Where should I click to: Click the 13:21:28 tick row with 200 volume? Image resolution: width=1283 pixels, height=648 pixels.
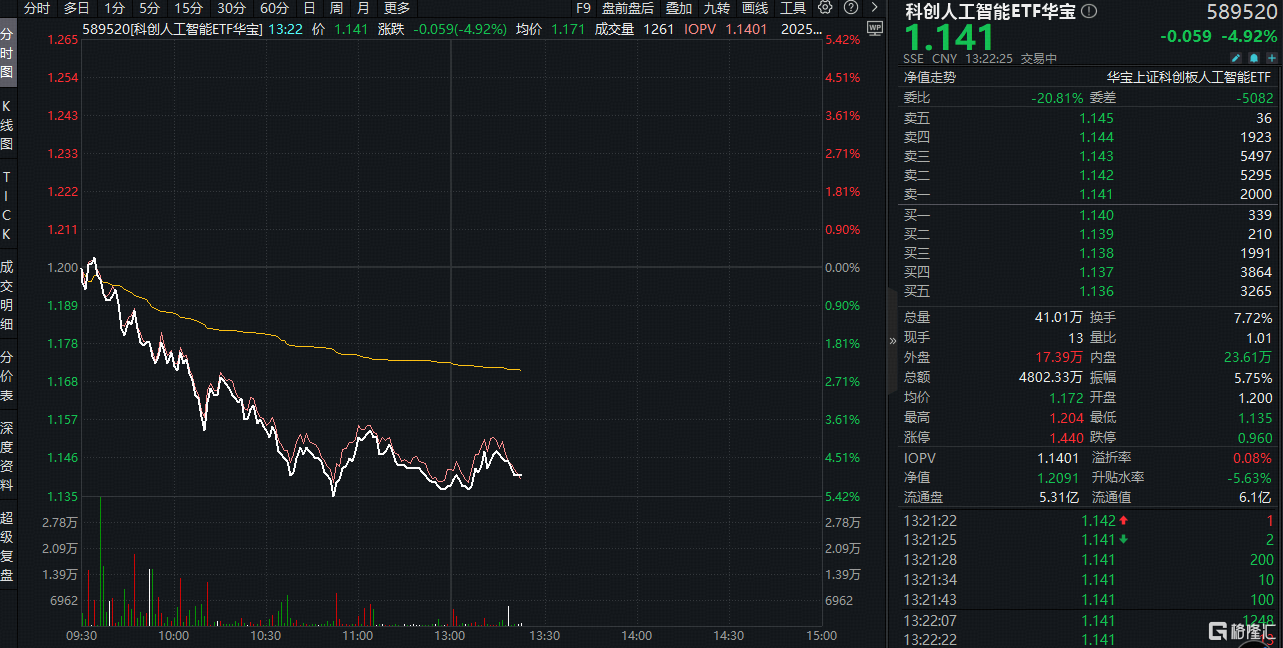click(x=1089, y=560)
